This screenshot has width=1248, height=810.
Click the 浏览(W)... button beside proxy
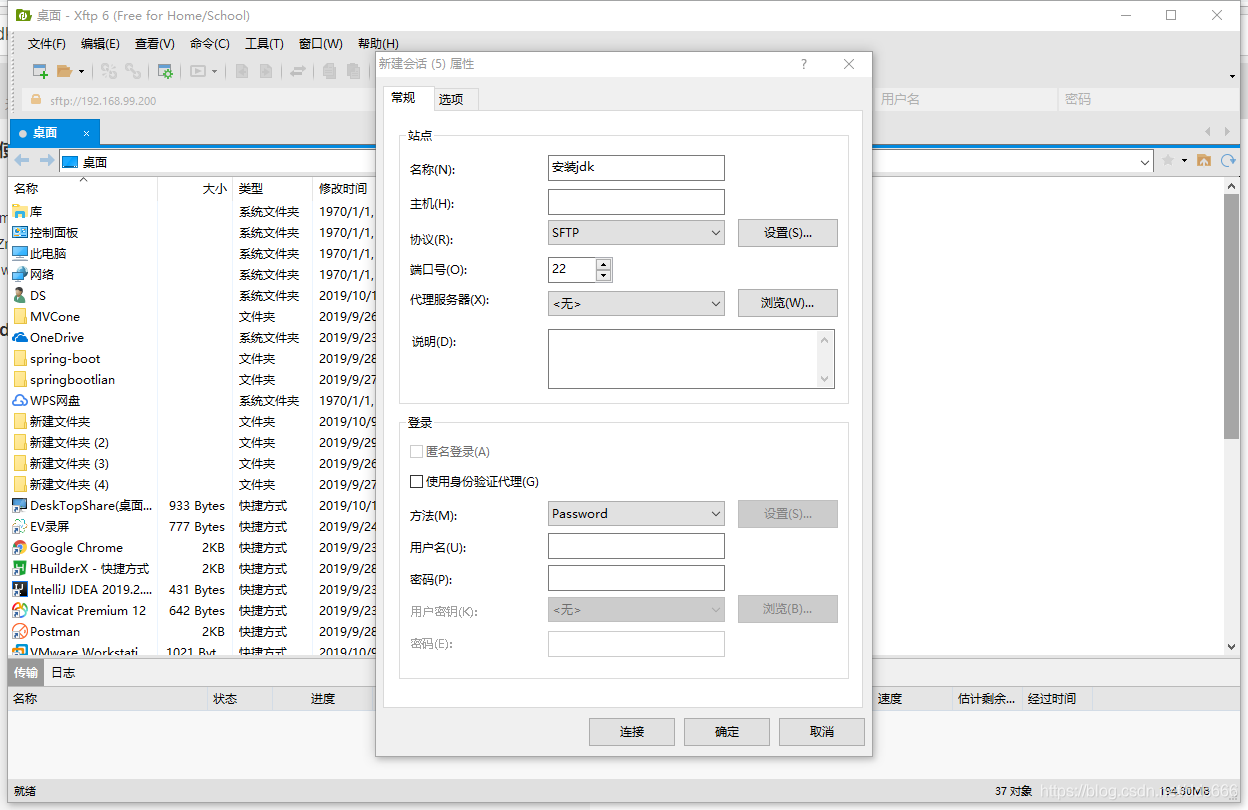(788, 303)
